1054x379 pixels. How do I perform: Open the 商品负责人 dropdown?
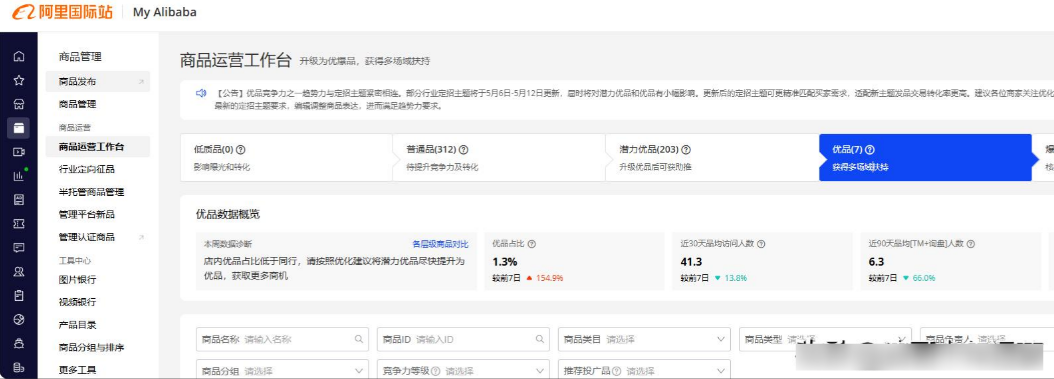coord(987,339)
